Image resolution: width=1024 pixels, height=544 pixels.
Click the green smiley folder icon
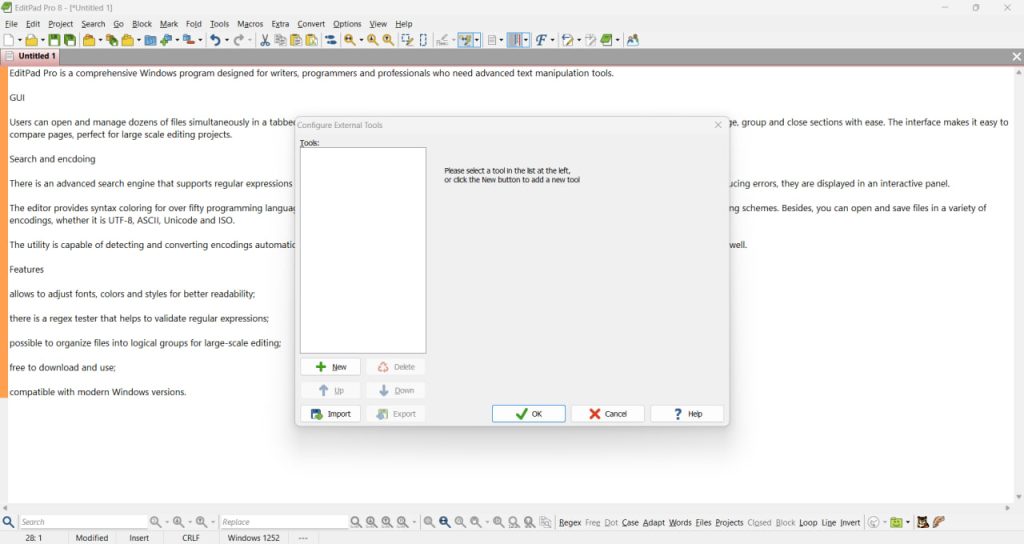pyautogui.click(x=897, y=522)
